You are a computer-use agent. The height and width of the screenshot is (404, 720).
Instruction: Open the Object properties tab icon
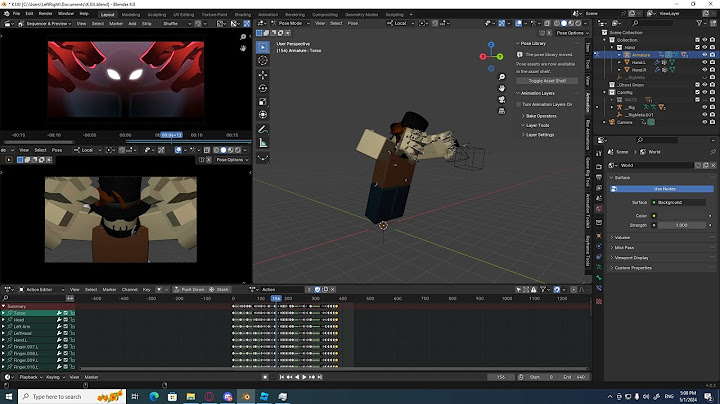click(x=599, y=236)
